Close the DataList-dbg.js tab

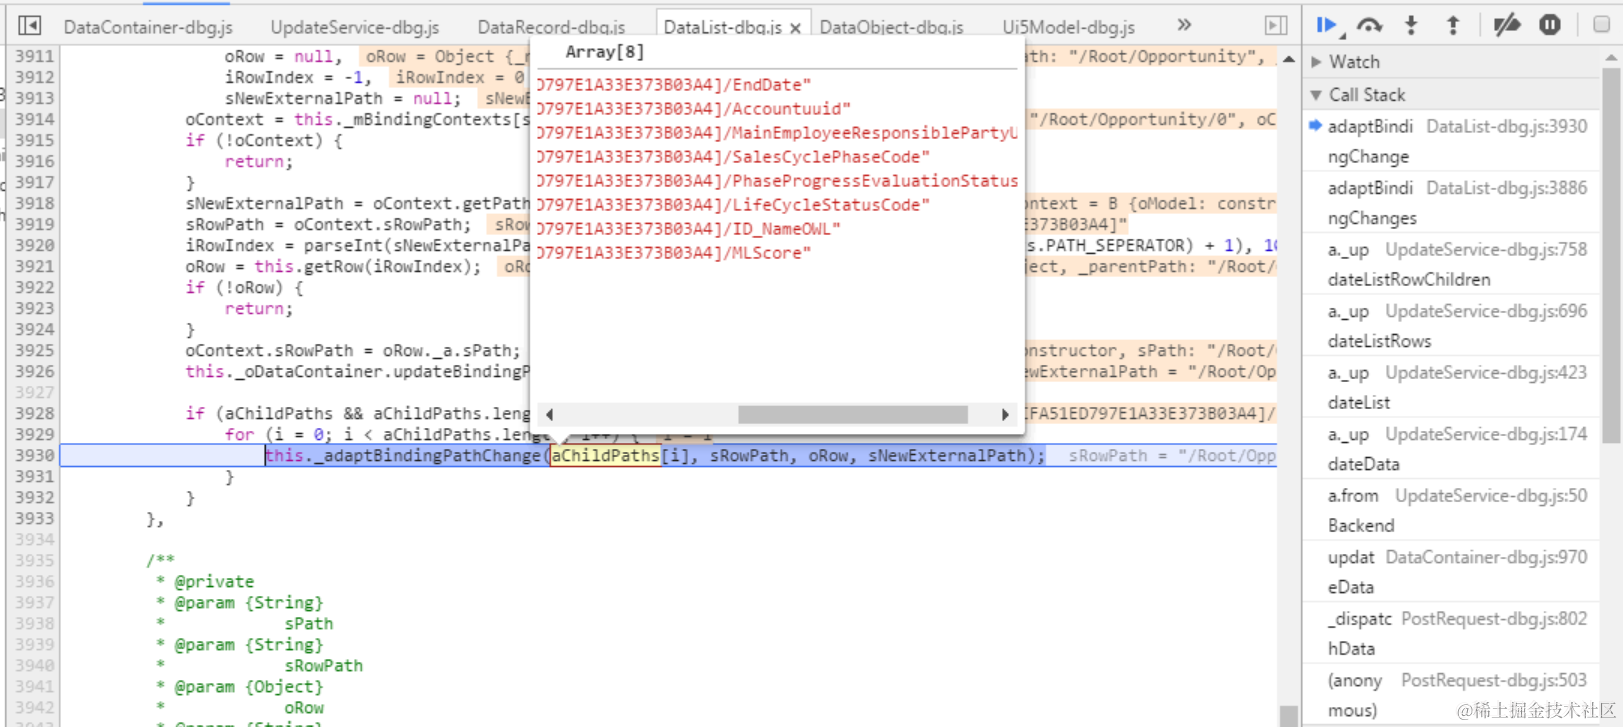[x=795, y=28]
